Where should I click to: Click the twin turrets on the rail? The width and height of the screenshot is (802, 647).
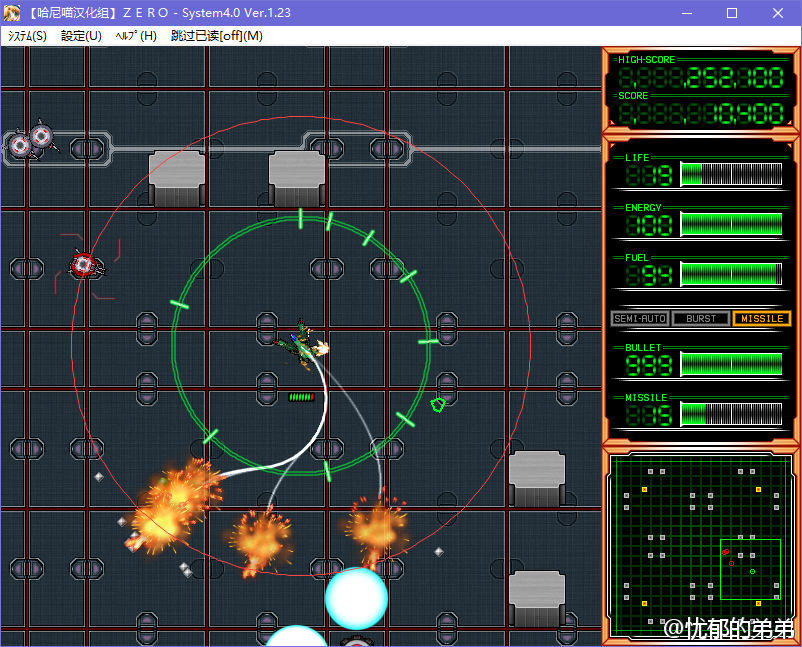[x=30, y=141]
